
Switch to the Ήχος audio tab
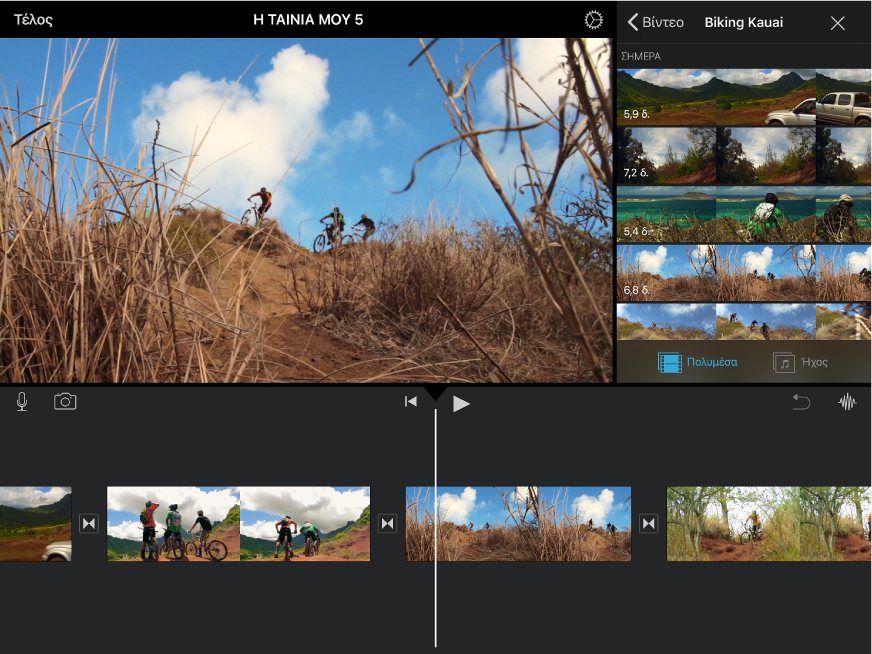tap(801, 362)
